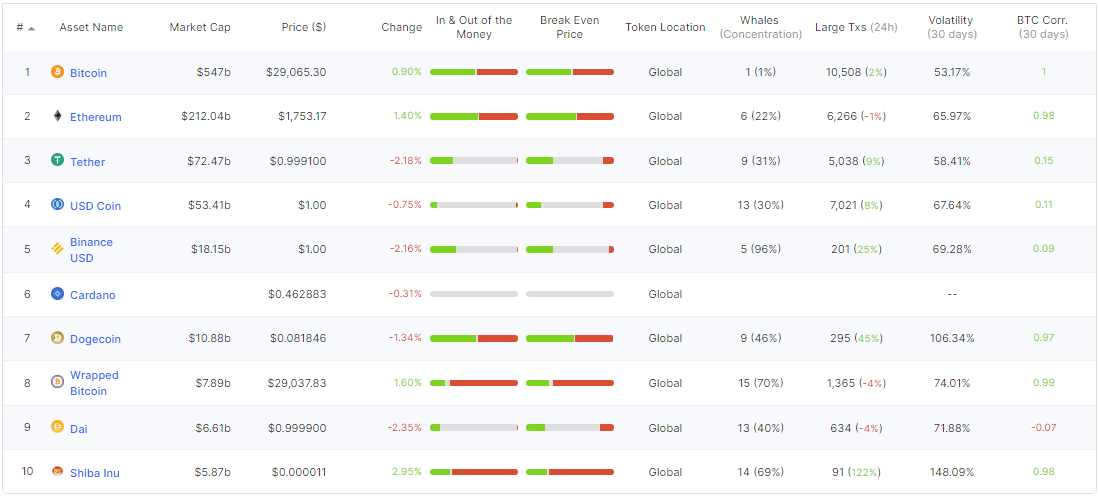Screen dimensions: 1099x497
Task: Sort by Break Even Price header
Action: [x=570, y=27]
